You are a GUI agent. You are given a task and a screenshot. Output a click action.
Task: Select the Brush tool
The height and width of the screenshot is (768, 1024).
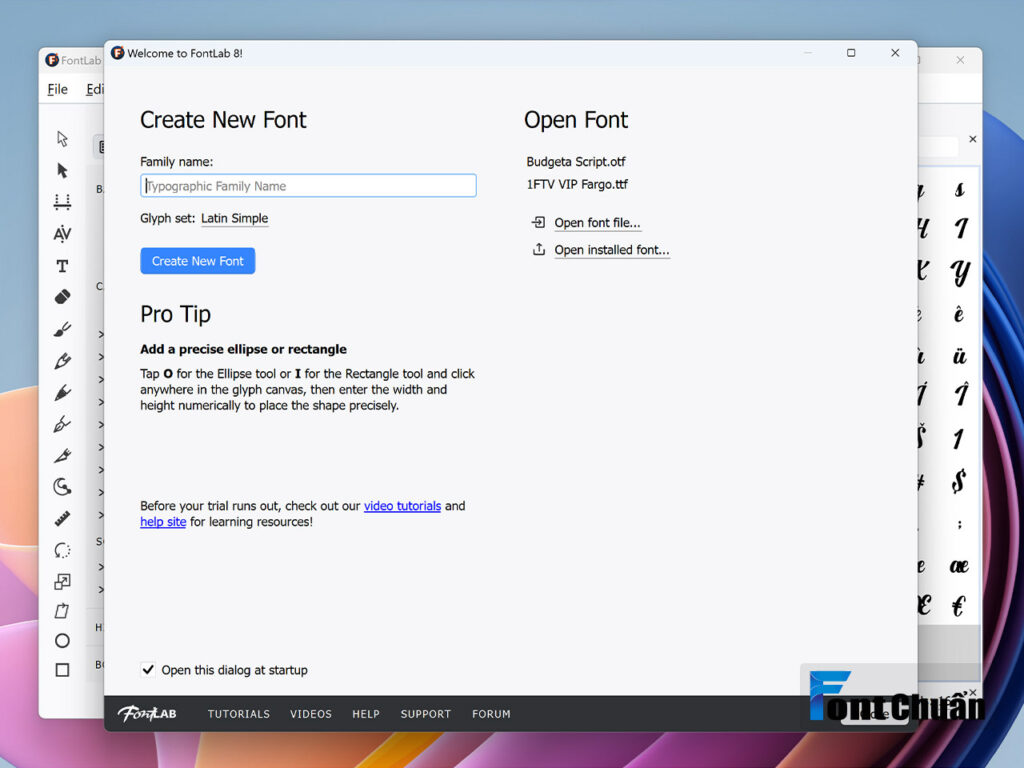pos(62,329)
